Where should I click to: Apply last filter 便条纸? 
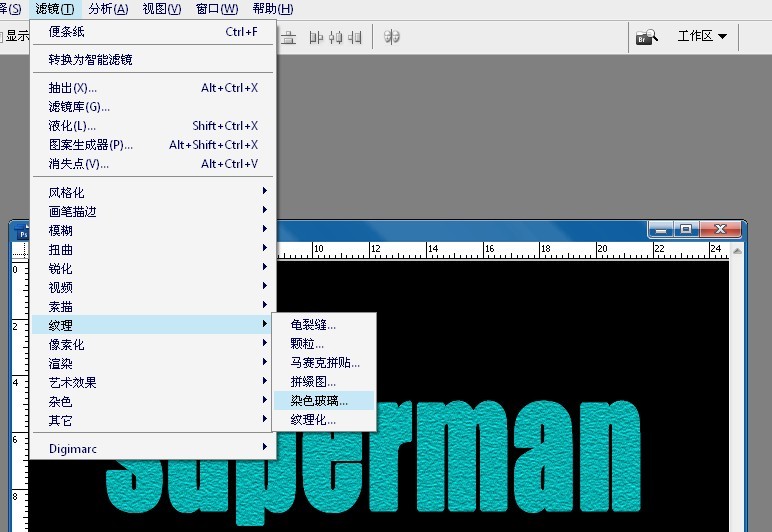(x=153, y=32)
